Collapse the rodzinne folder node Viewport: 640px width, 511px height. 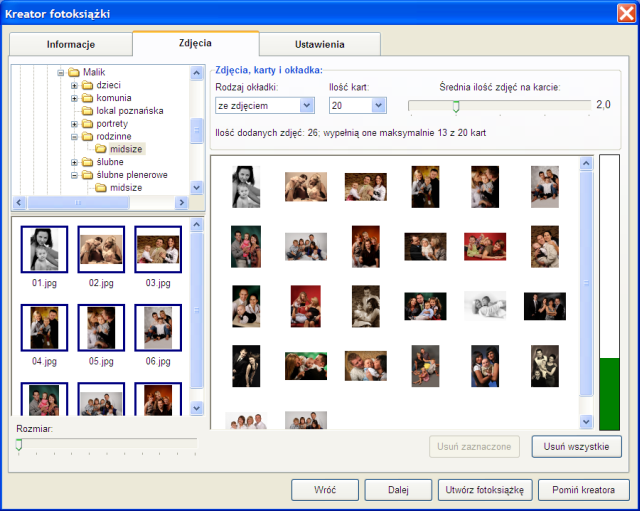point(74,137)
